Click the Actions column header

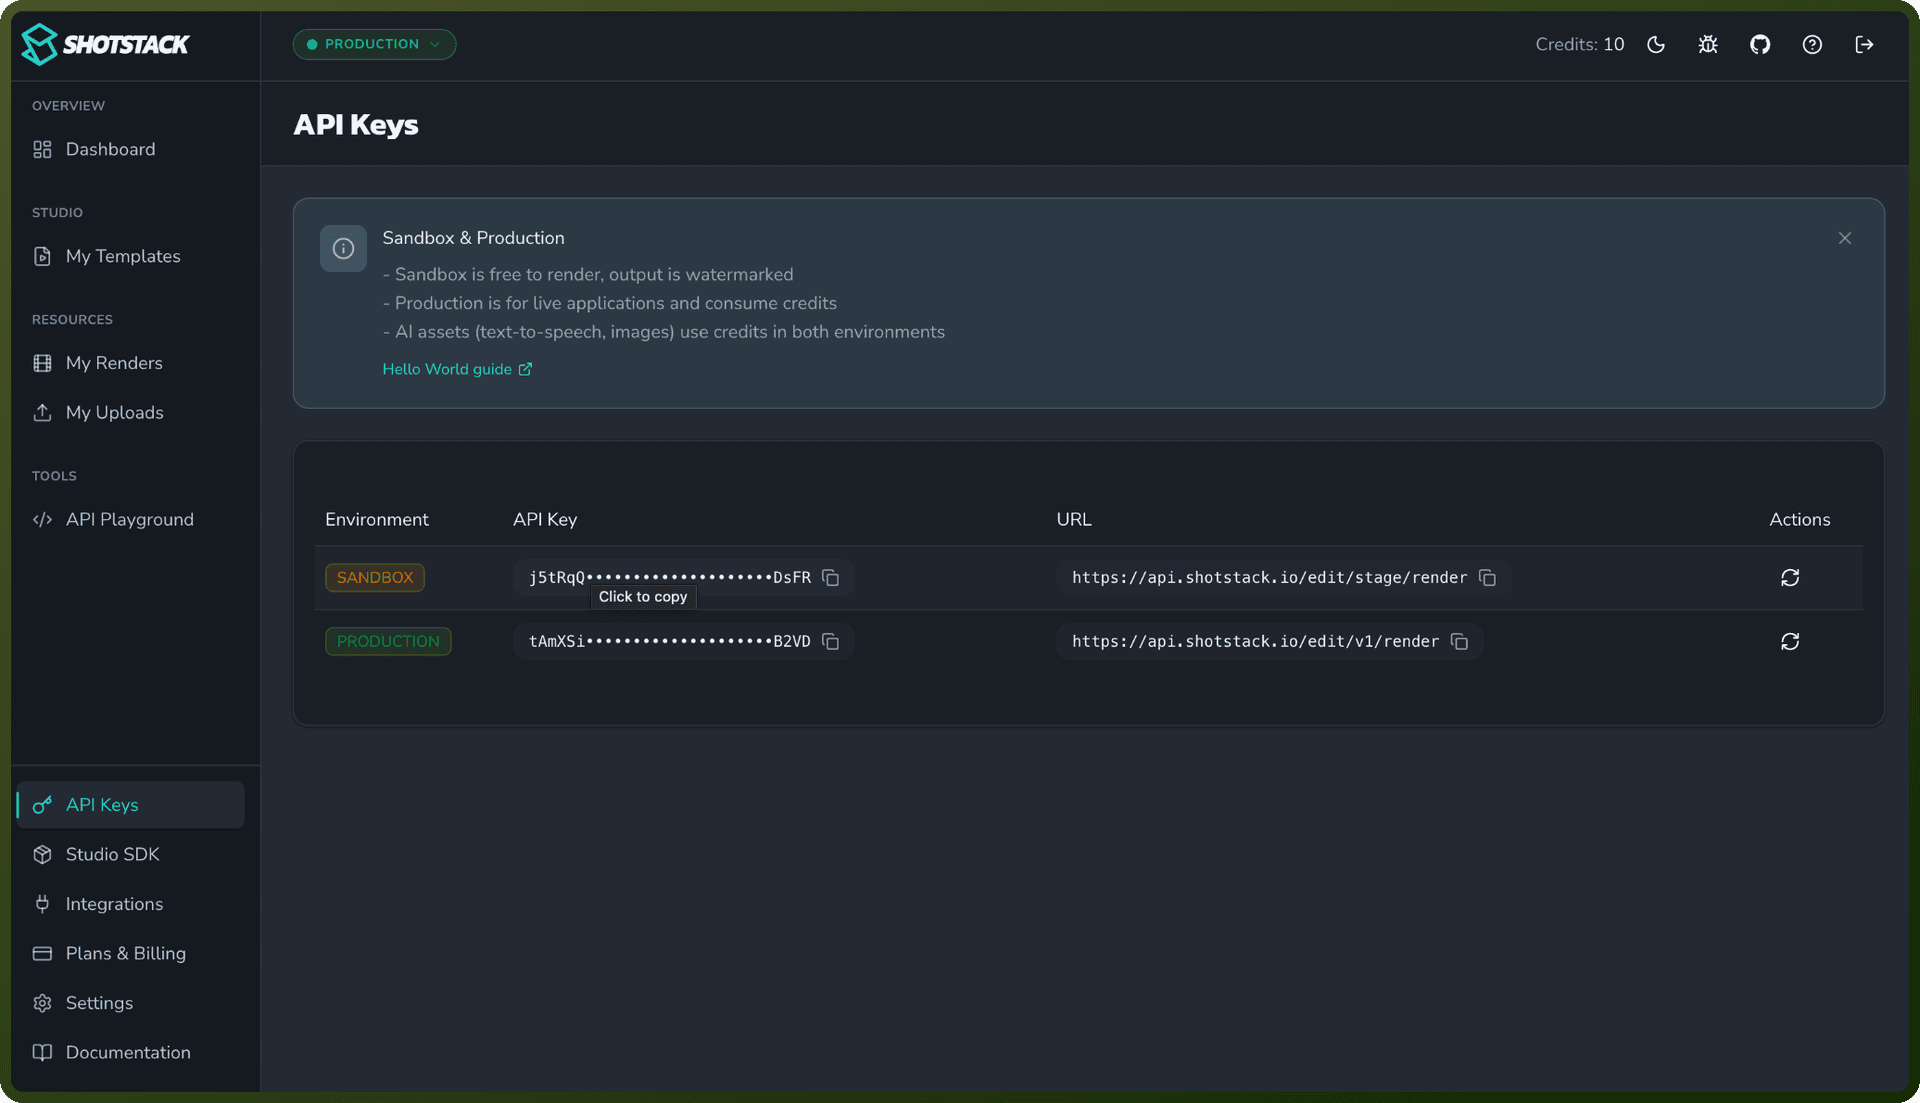[1800, 519]
